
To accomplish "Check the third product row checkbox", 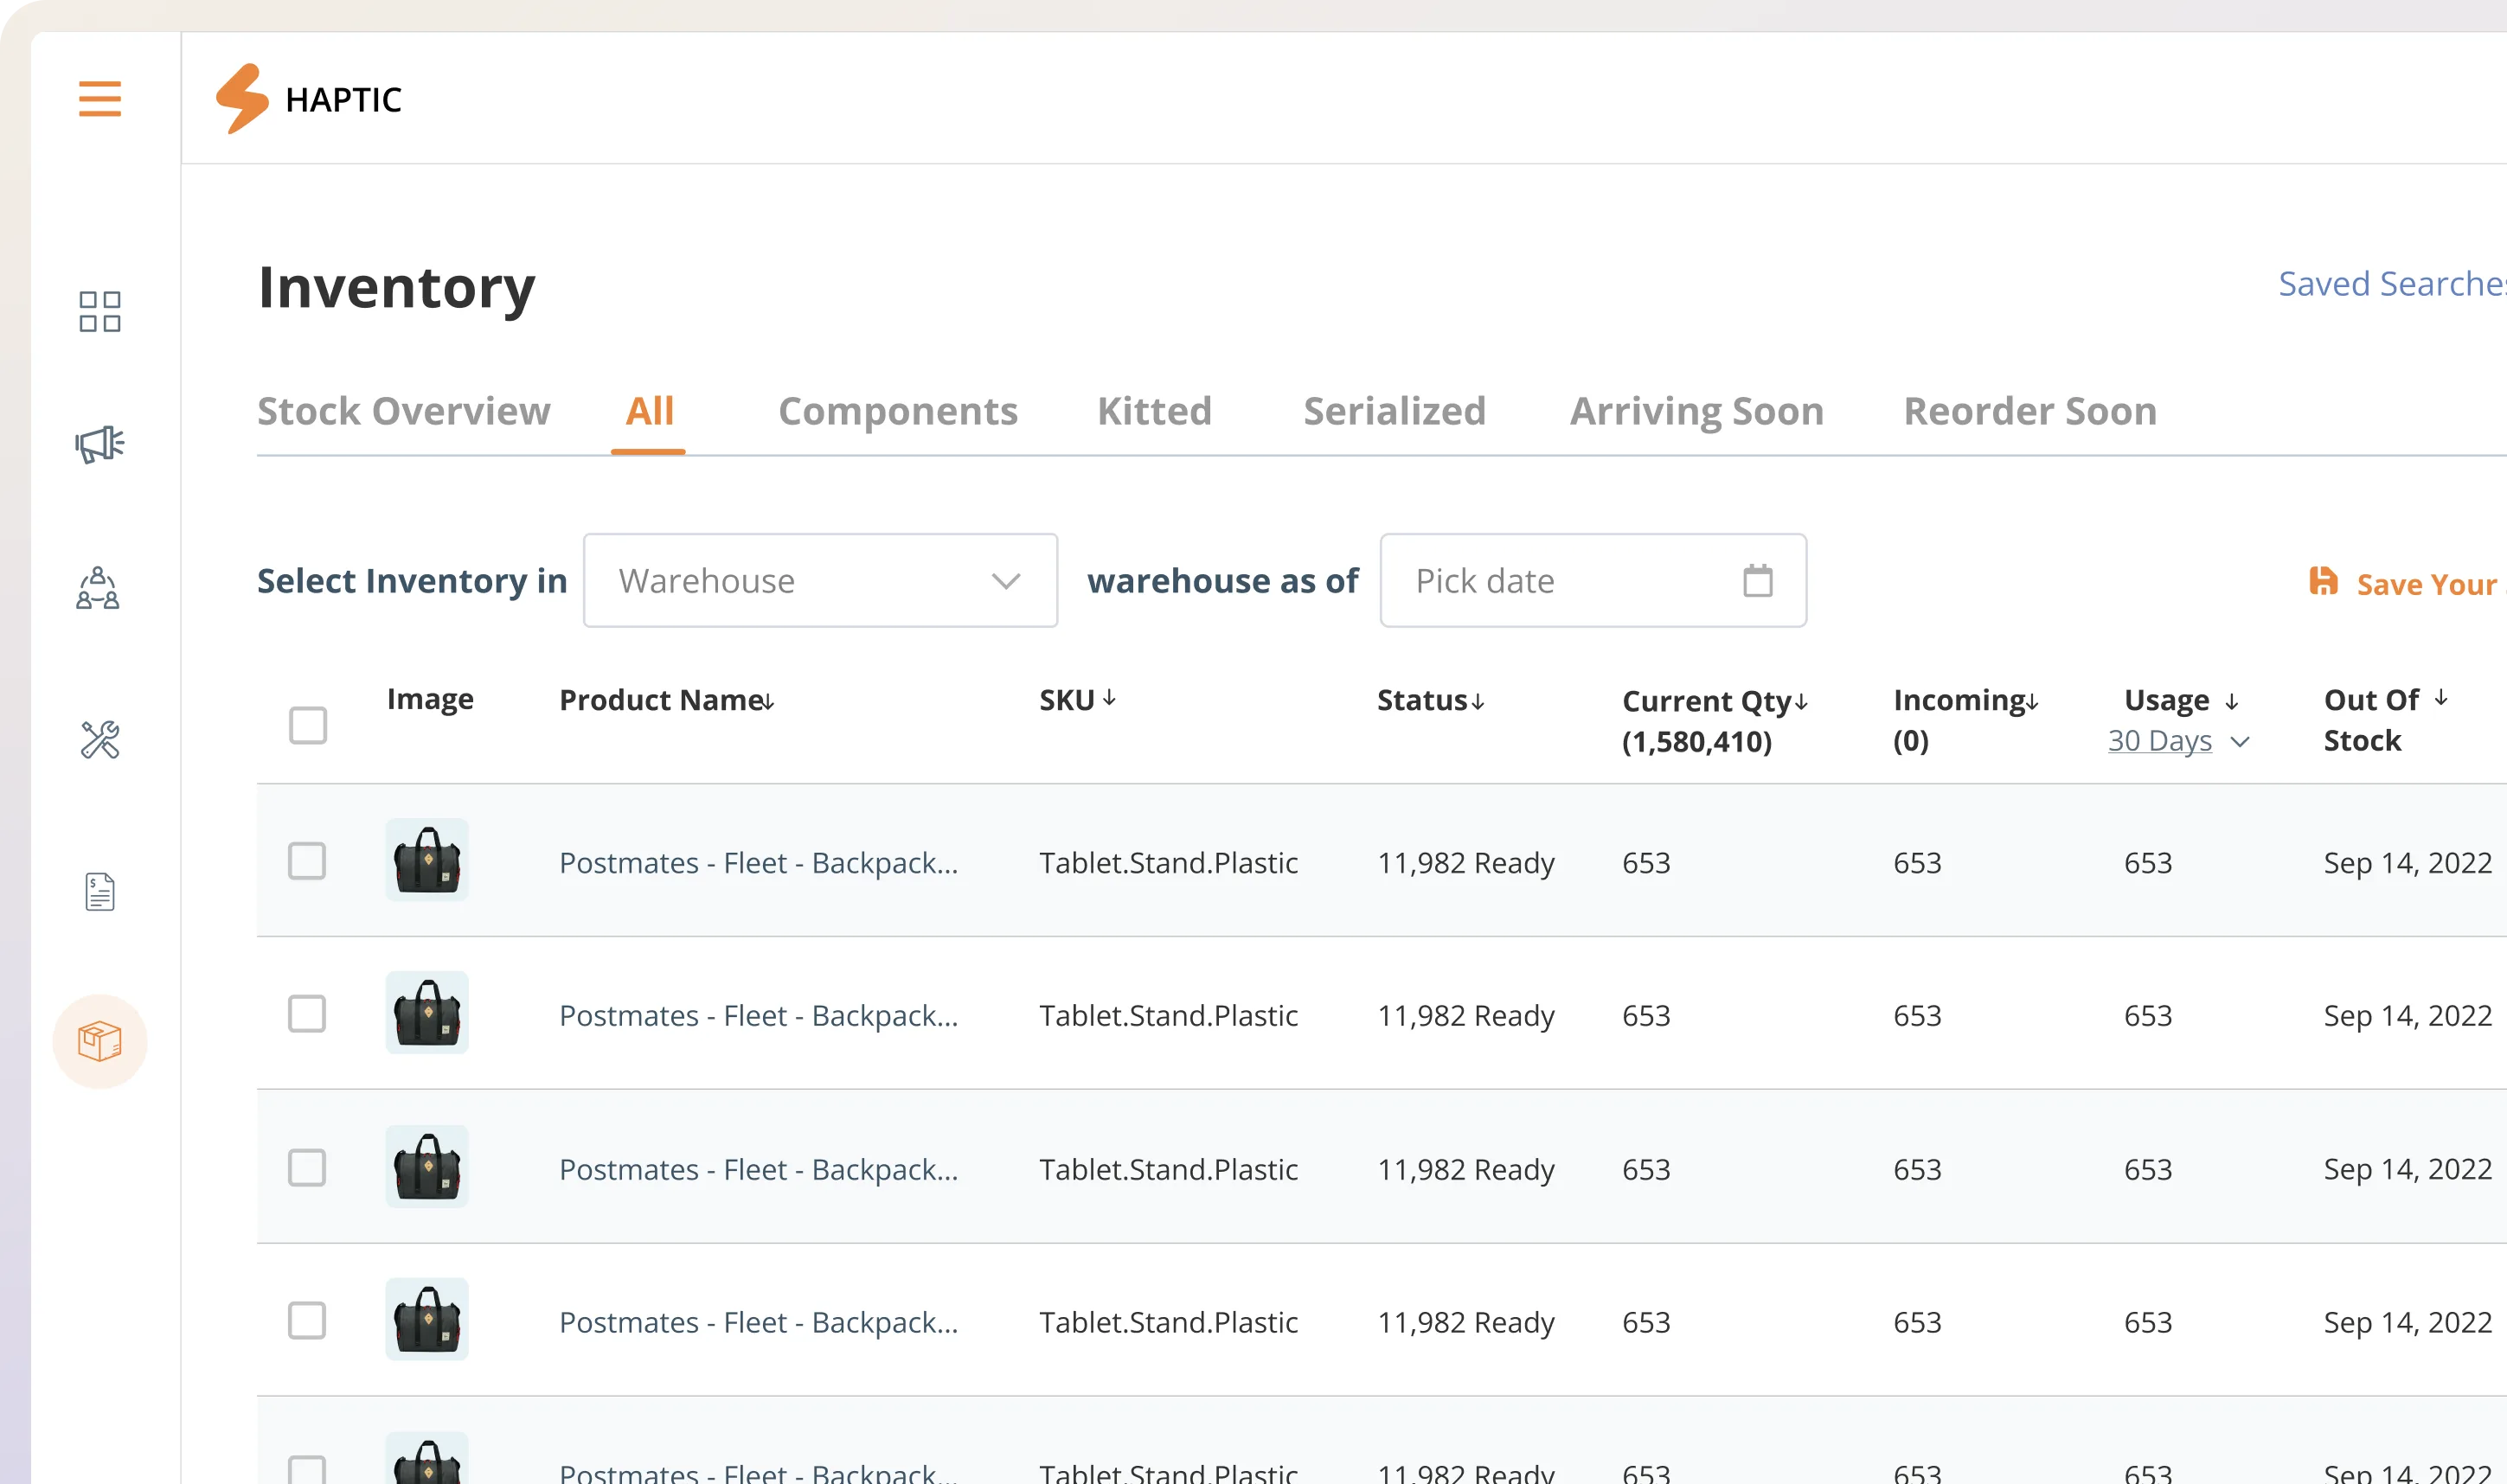I will tap(307, 1168).
